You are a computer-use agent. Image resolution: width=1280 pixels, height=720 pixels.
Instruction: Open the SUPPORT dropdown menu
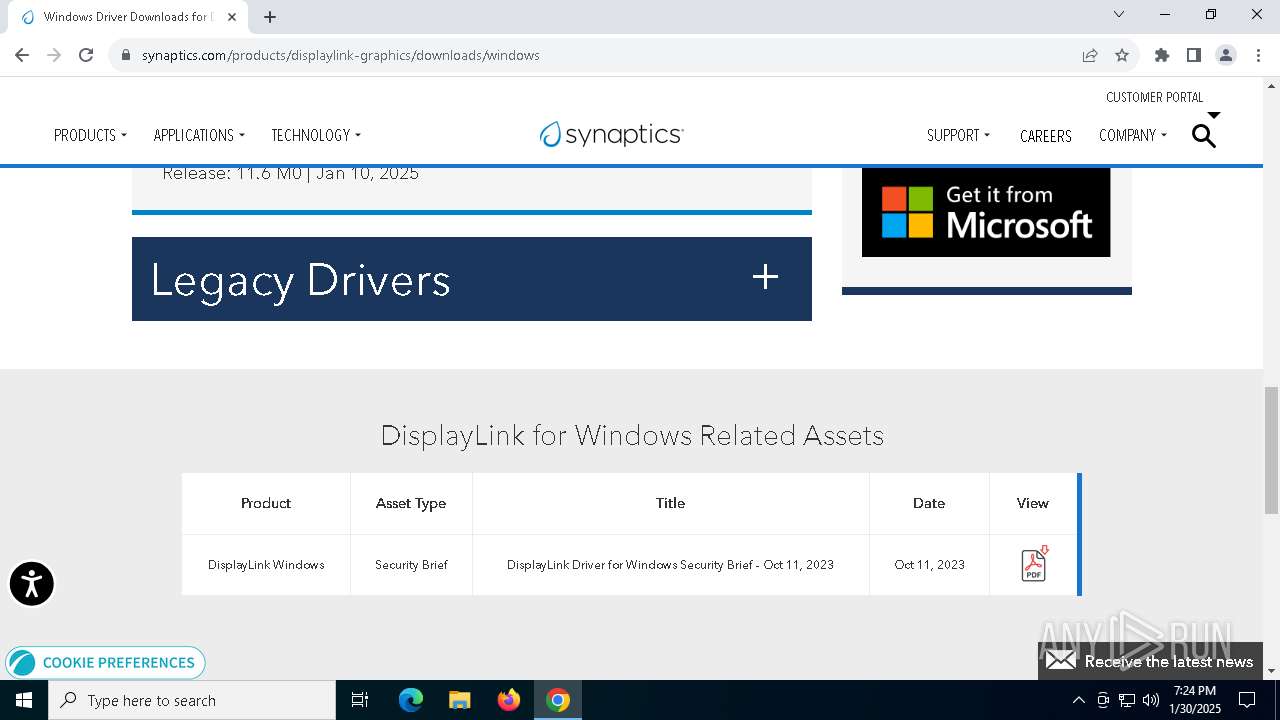[958, 135]
